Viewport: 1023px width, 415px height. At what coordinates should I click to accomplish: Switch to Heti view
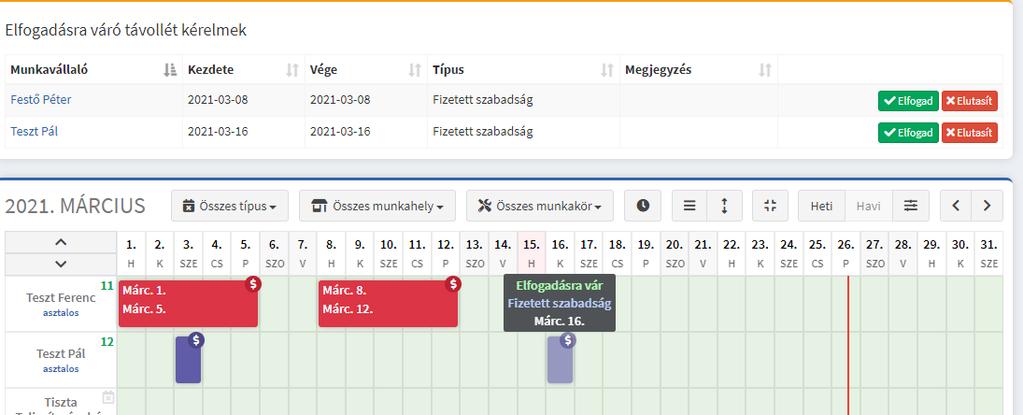pyautogui.click(x=821, y=206)
